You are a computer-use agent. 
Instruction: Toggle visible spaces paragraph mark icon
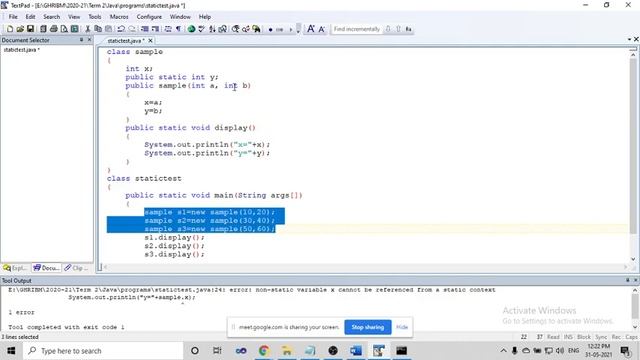(x=178, y=29)
